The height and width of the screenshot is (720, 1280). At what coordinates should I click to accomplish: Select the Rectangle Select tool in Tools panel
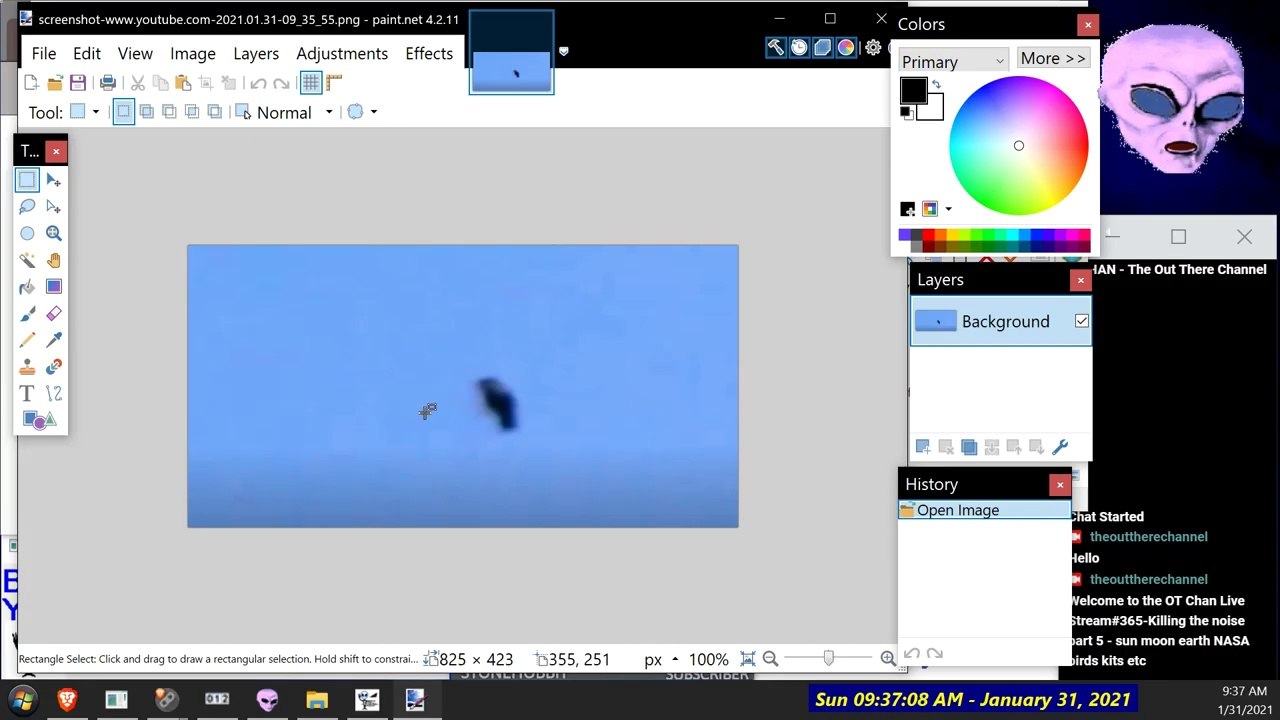pos(27,180)
